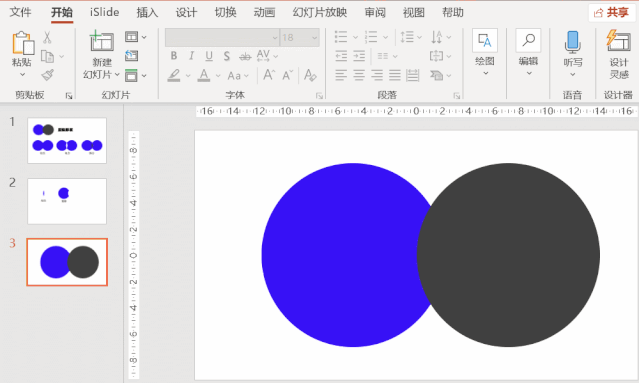Viewport: 639px width, 383px height.
Task: Switch to the Animations (动画) tab
Action: tap(264, 13)
